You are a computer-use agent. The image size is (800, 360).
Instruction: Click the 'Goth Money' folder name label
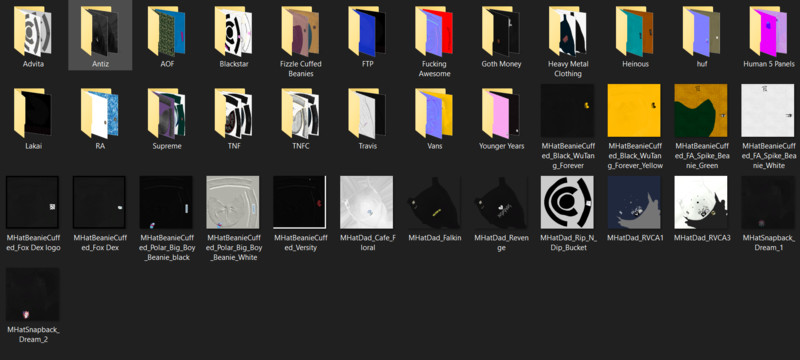click(x=501, y=64)
